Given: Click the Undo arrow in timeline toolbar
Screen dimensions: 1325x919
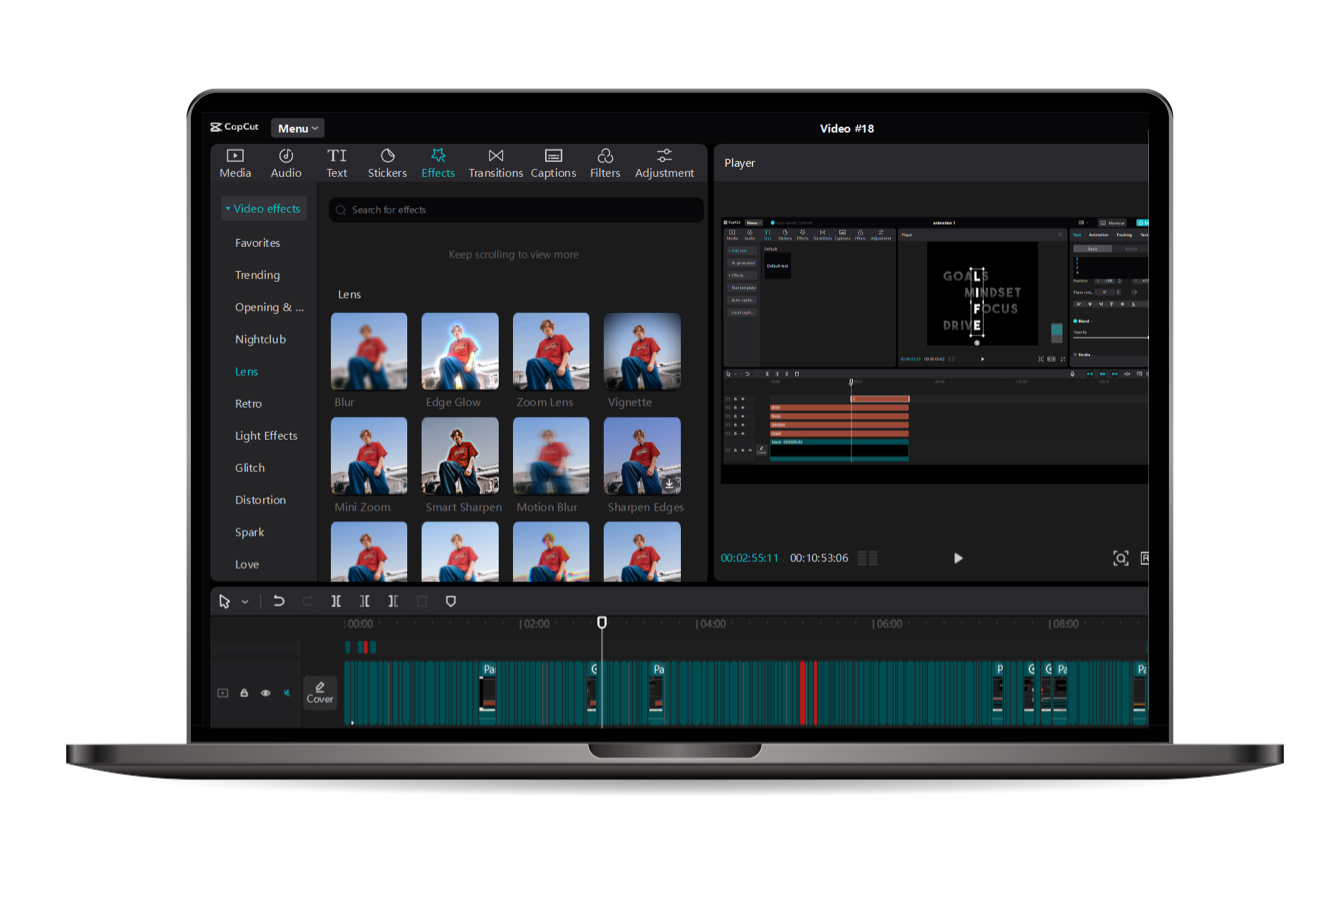Looking at the screenshot, I should [x=279, y=601].
